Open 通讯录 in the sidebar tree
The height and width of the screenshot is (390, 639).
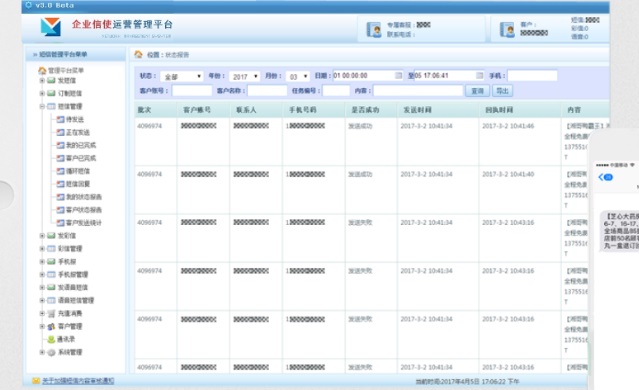click(x=66, y=339)
